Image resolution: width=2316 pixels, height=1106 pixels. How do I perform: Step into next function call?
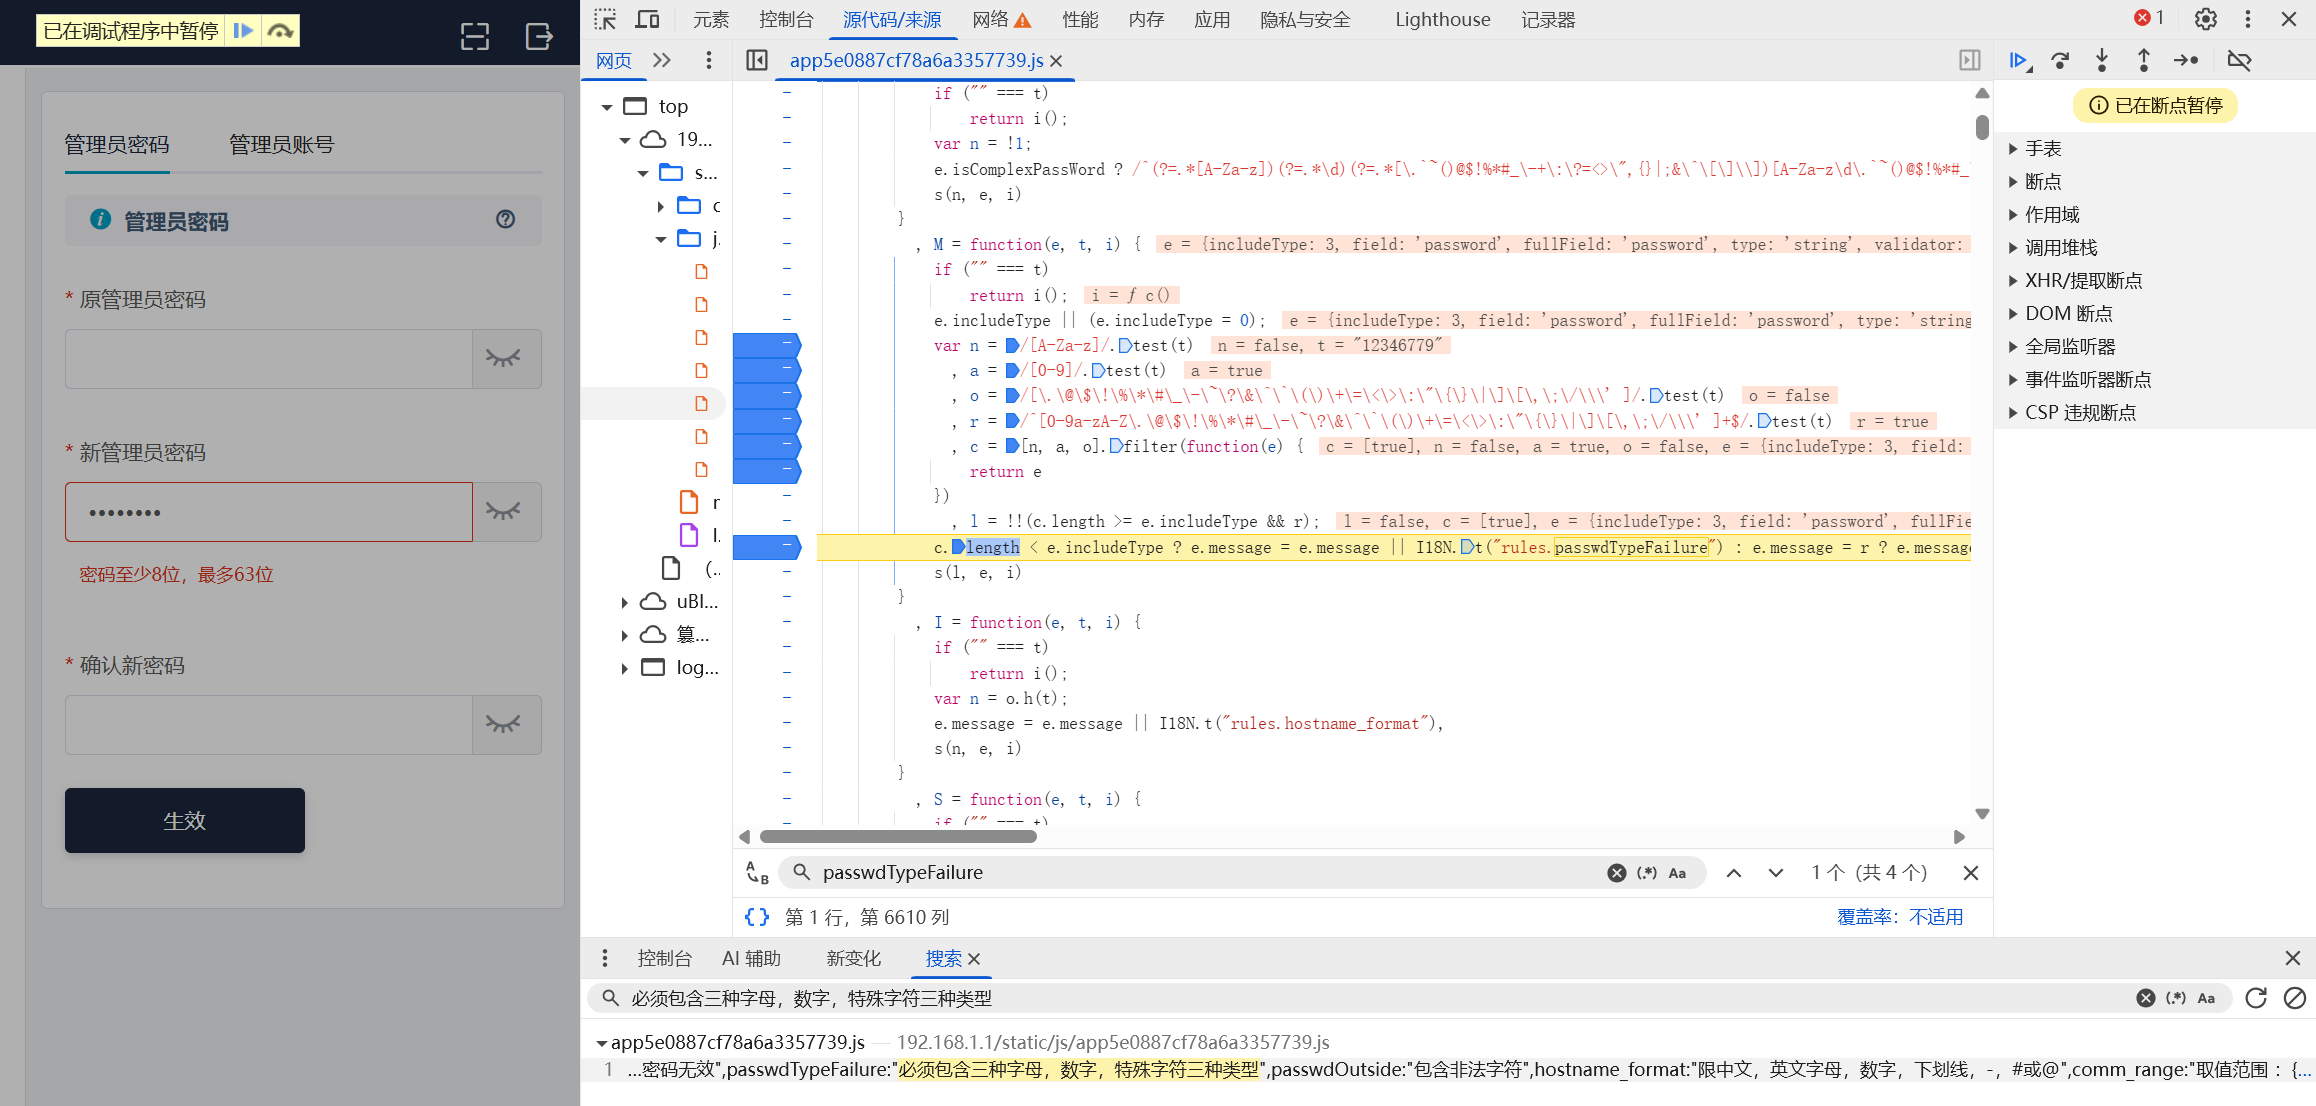(x=2102, y=61)
